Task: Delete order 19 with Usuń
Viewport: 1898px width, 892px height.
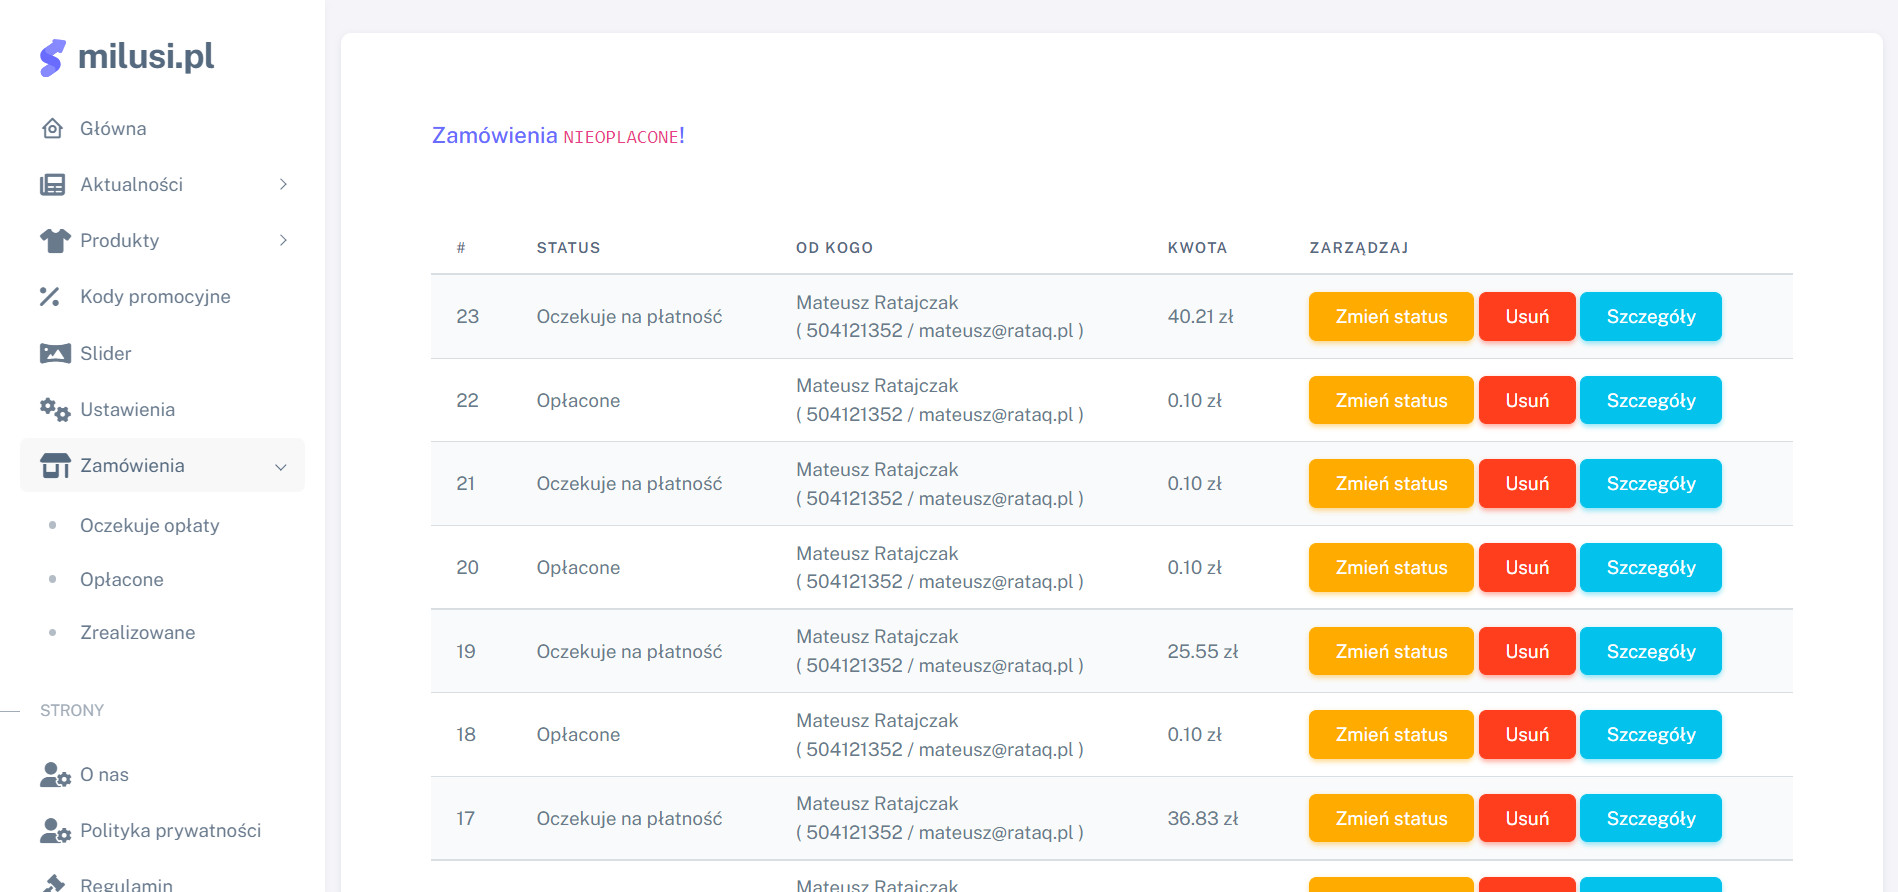Action: (1527, 651)
